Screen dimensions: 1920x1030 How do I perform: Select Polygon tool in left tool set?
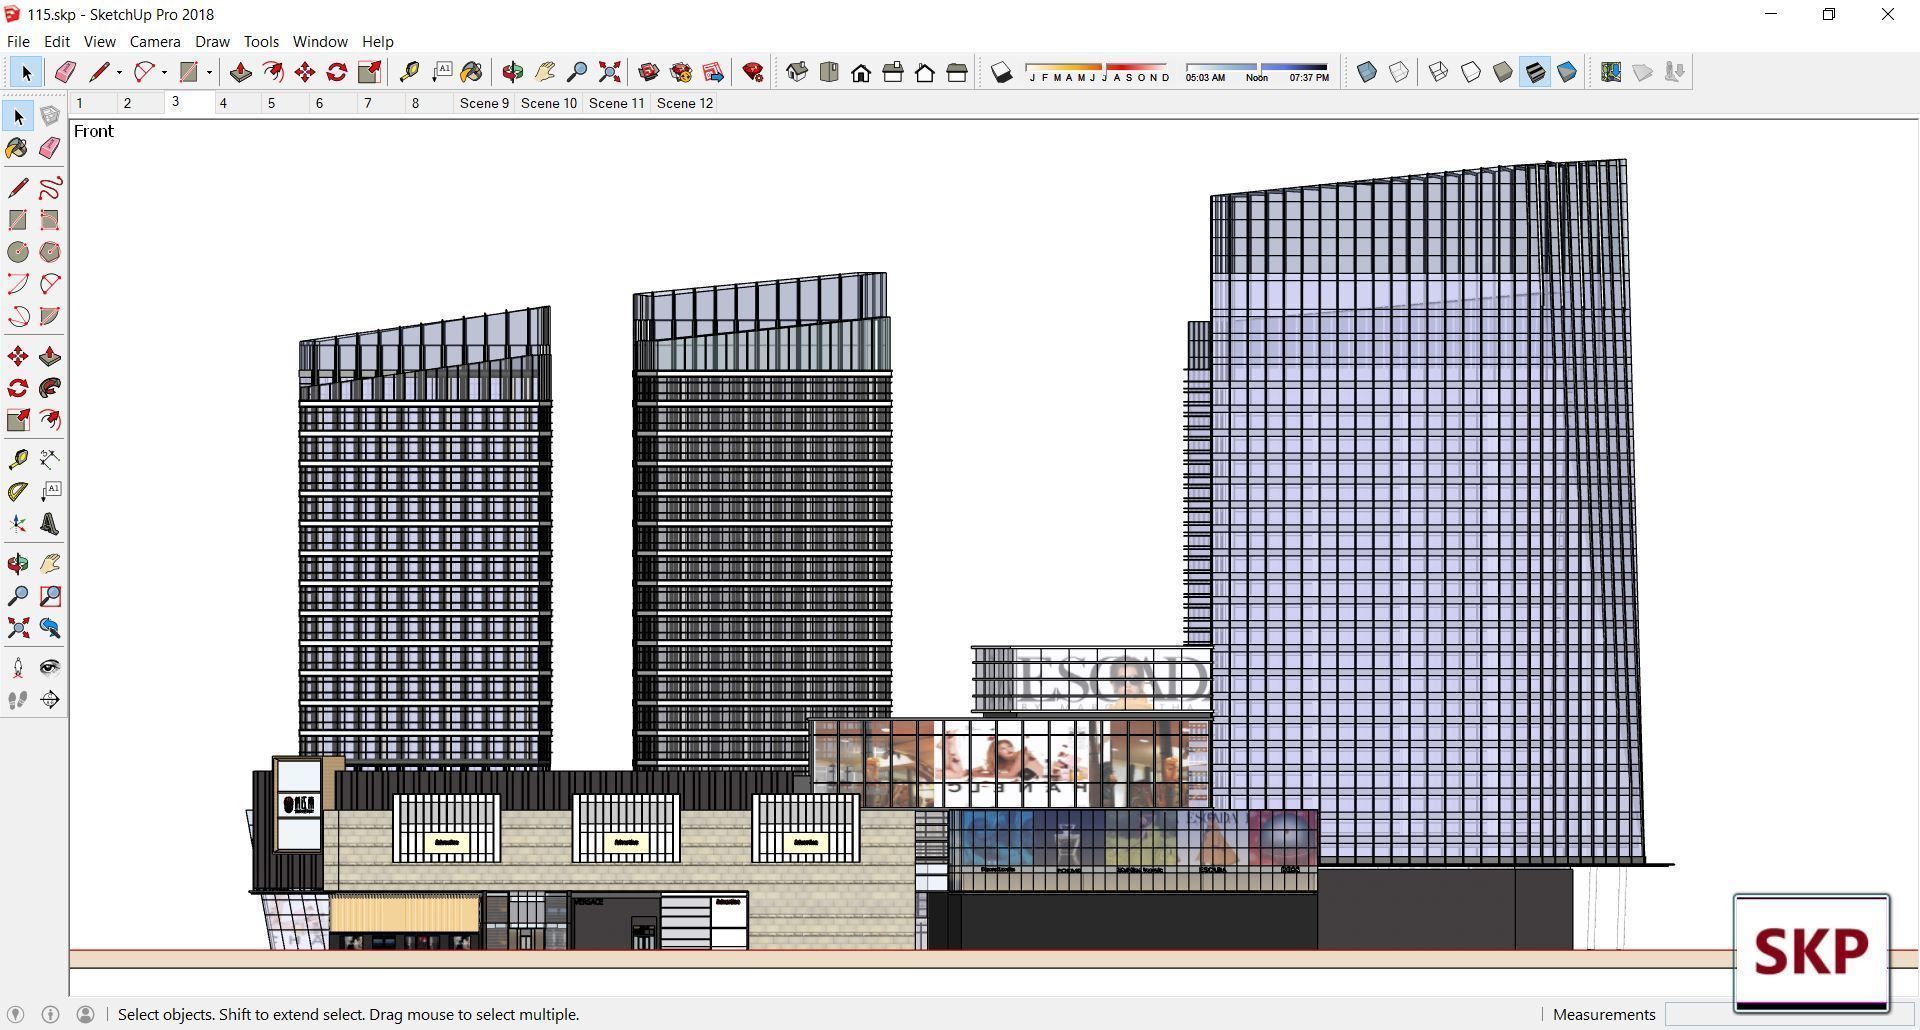(x=50, y=252)
